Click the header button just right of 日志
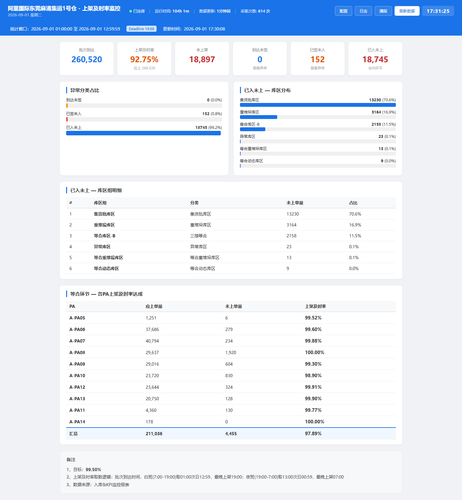 point(383,11)
